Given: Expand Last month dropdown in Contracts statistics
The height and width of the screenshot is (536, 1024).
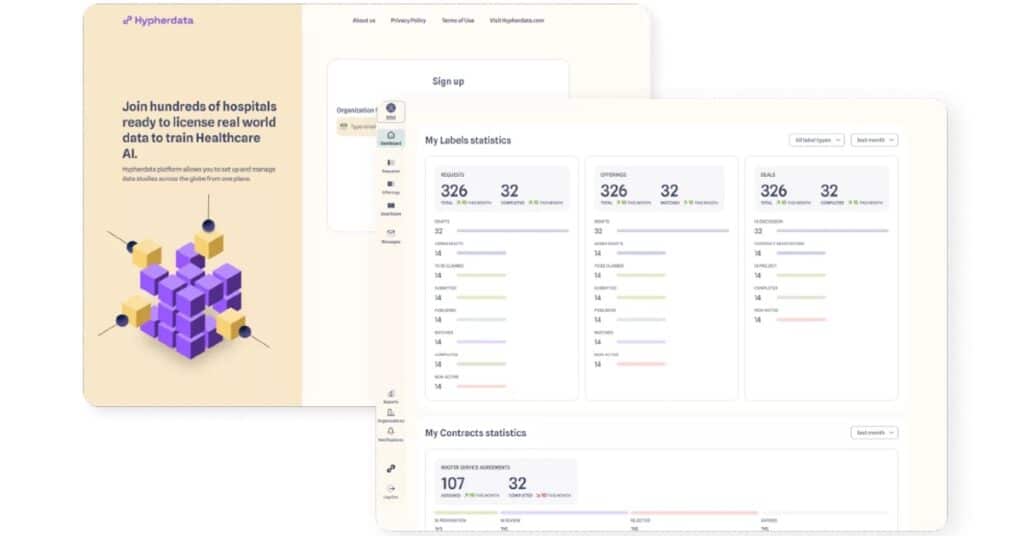Looking at the screenshot, I should pos(874,432).
